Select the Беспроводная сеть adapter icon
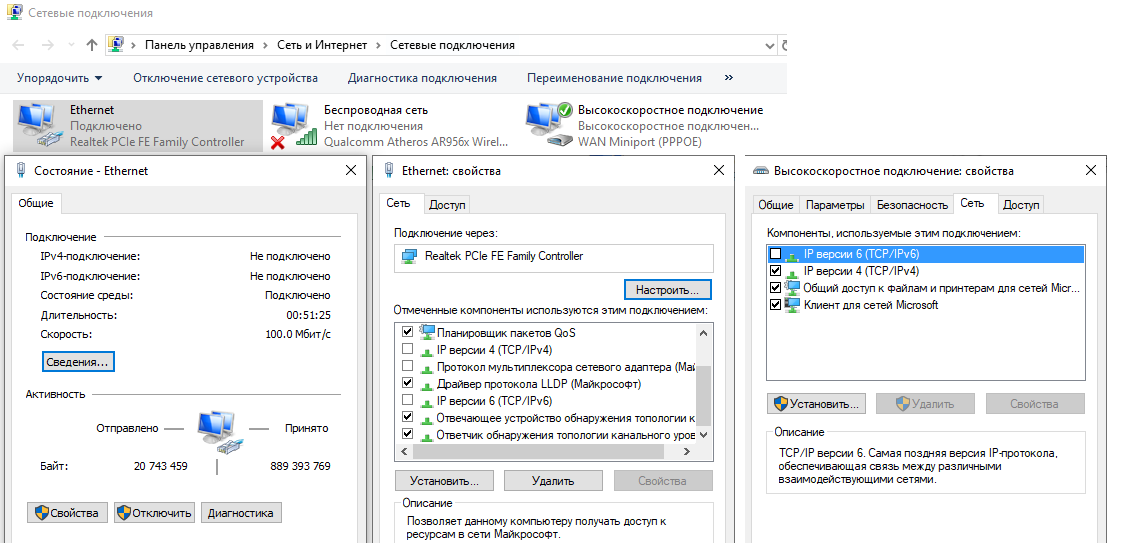This screenshot has height=543, width=1126. (293, 125)
